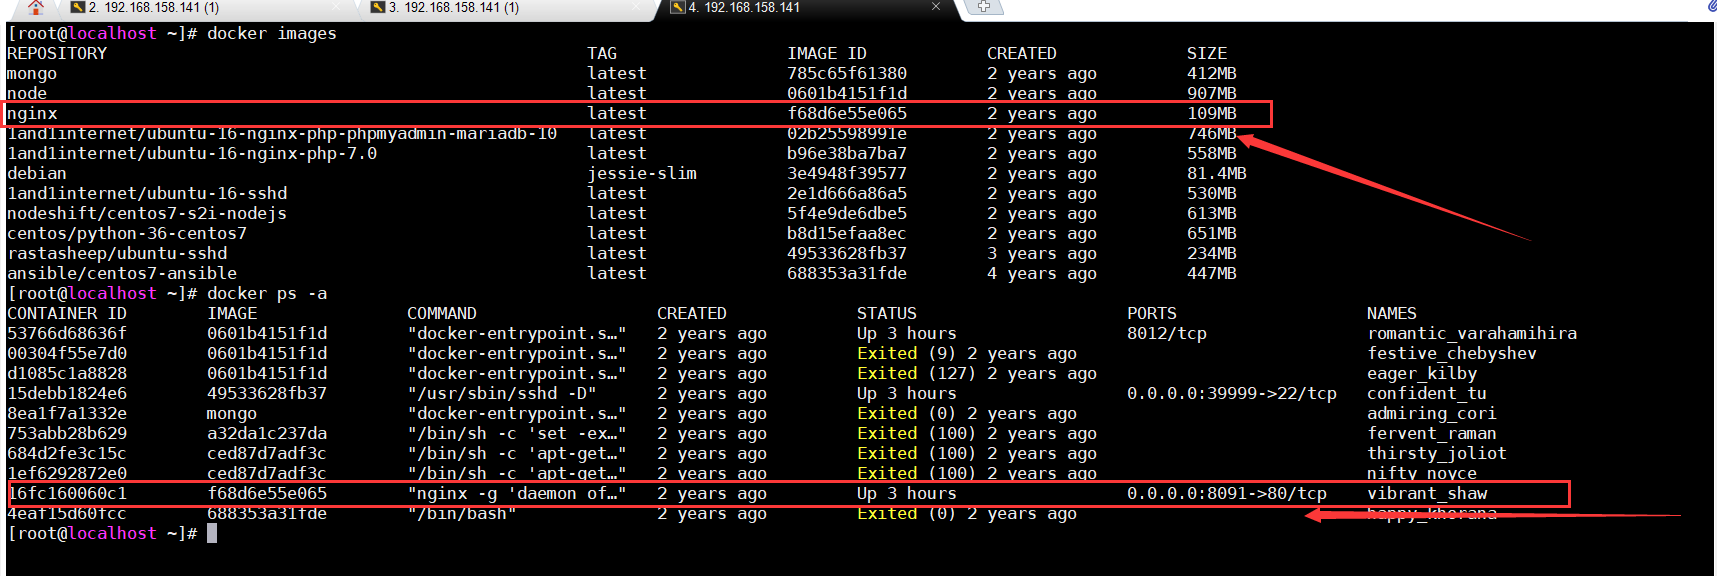Click the 651MB size value
This screenshot has width=1717, height=576.
pos(1212,234)
